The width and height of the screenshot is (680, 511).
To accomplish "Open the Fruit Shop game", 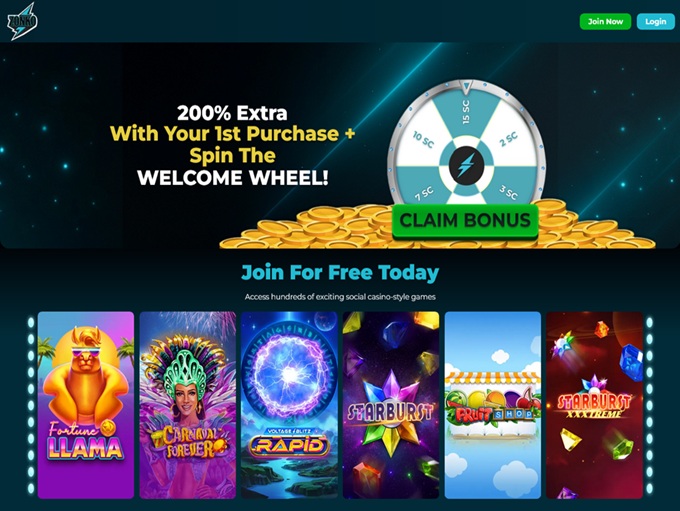I will (493, 405).
